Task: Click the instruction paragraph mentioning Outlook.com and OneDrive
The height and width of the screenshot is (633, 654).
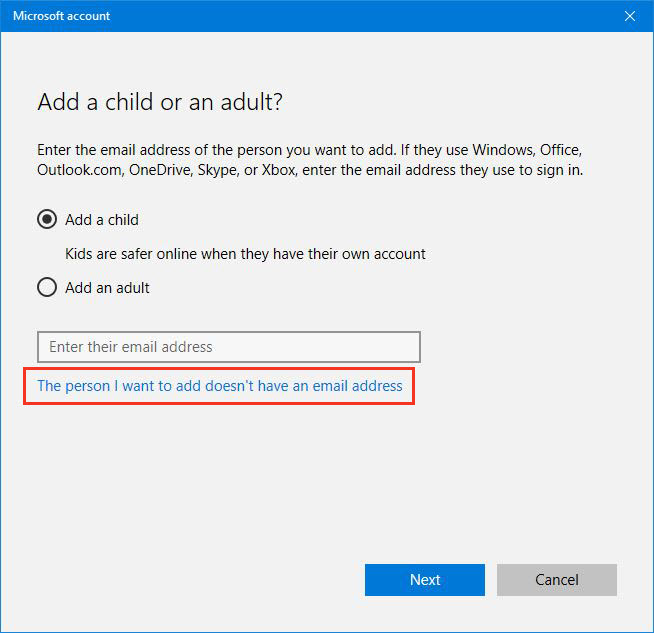Action: click(x=309, y=160)
